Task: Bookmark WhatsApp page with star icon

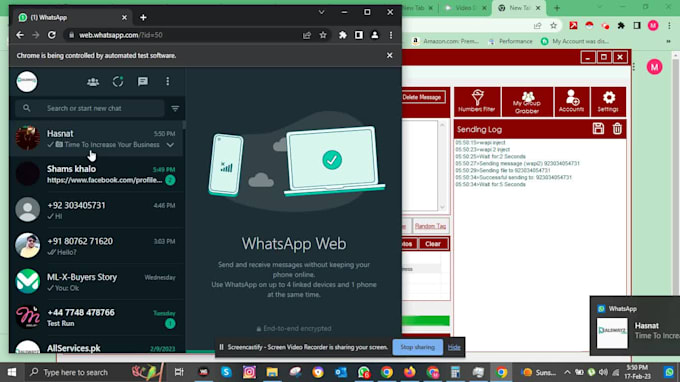Action: pyautogui.click(x=323, y=35)
